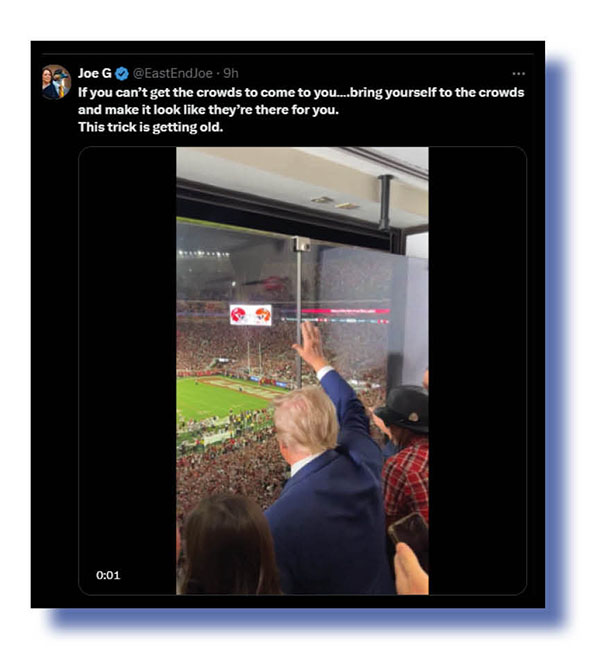Click the 0:01 video time label

pyautogui.click(x=108, y=575)
